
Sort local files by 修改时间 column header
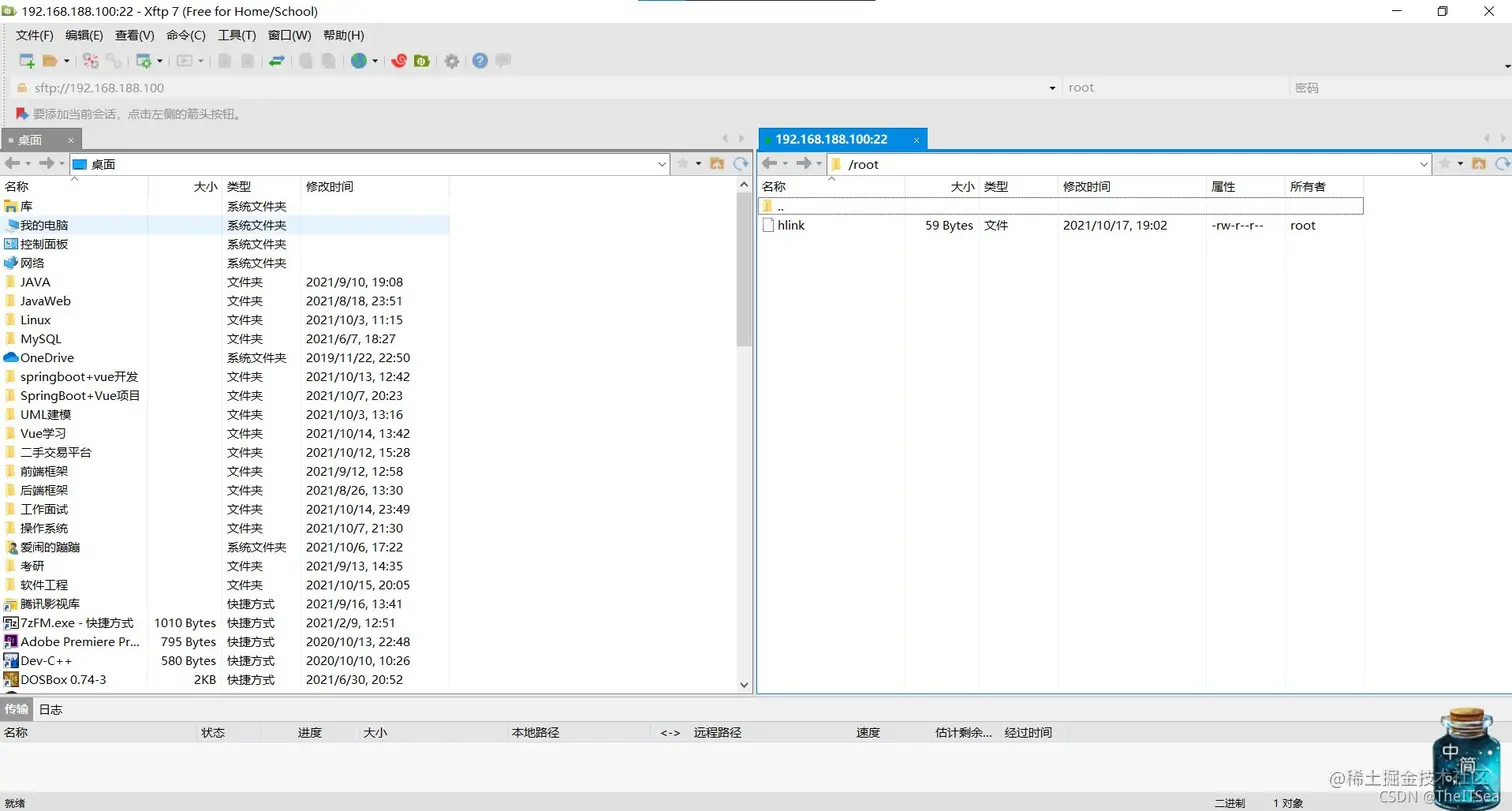pos(375,187)
